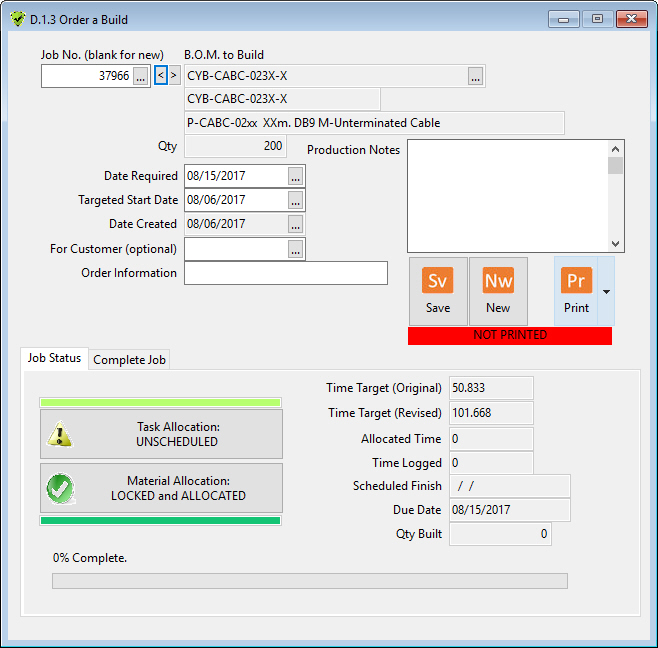Click the window title bar app icon
Viewport: 658px width, 648px height.
[17, 19]
